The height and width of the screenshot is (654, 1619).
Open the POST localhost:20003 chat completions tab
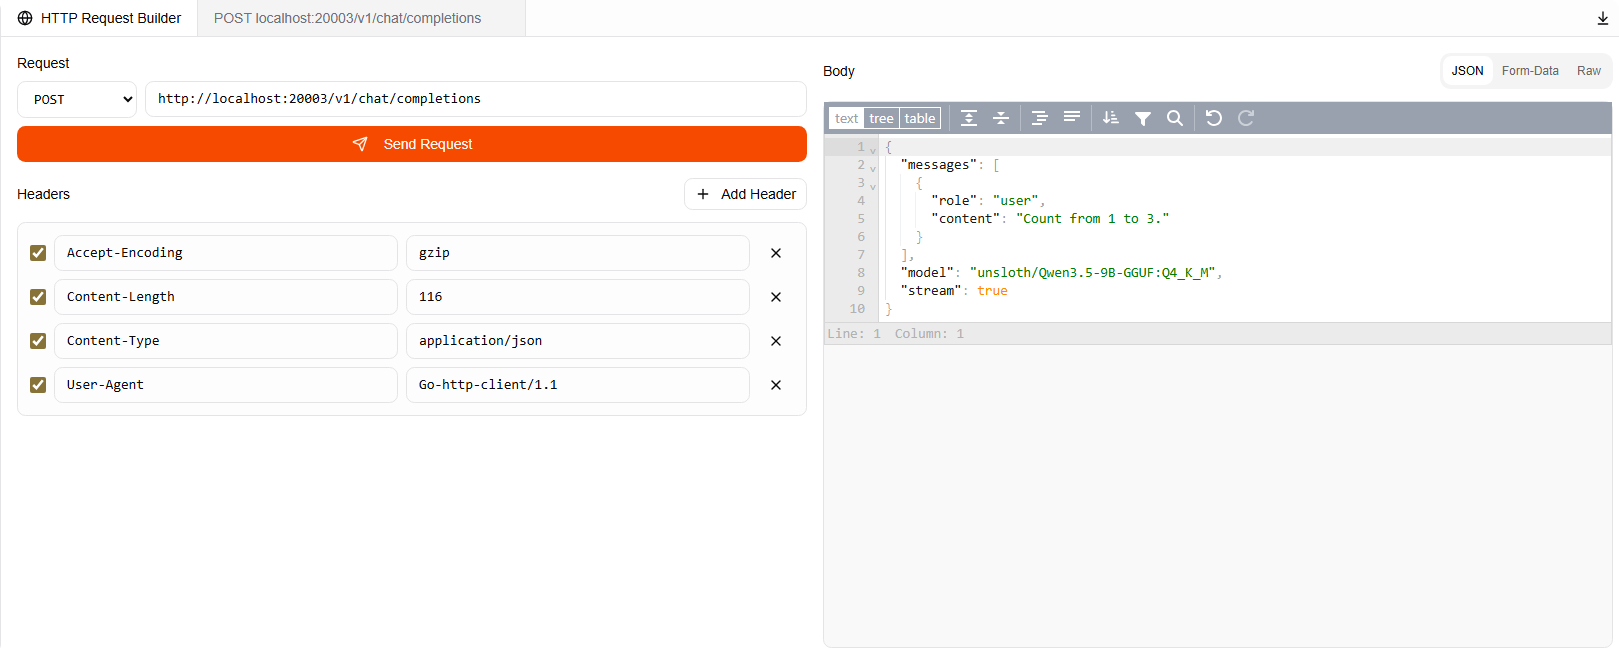click(x=361, y=18)
